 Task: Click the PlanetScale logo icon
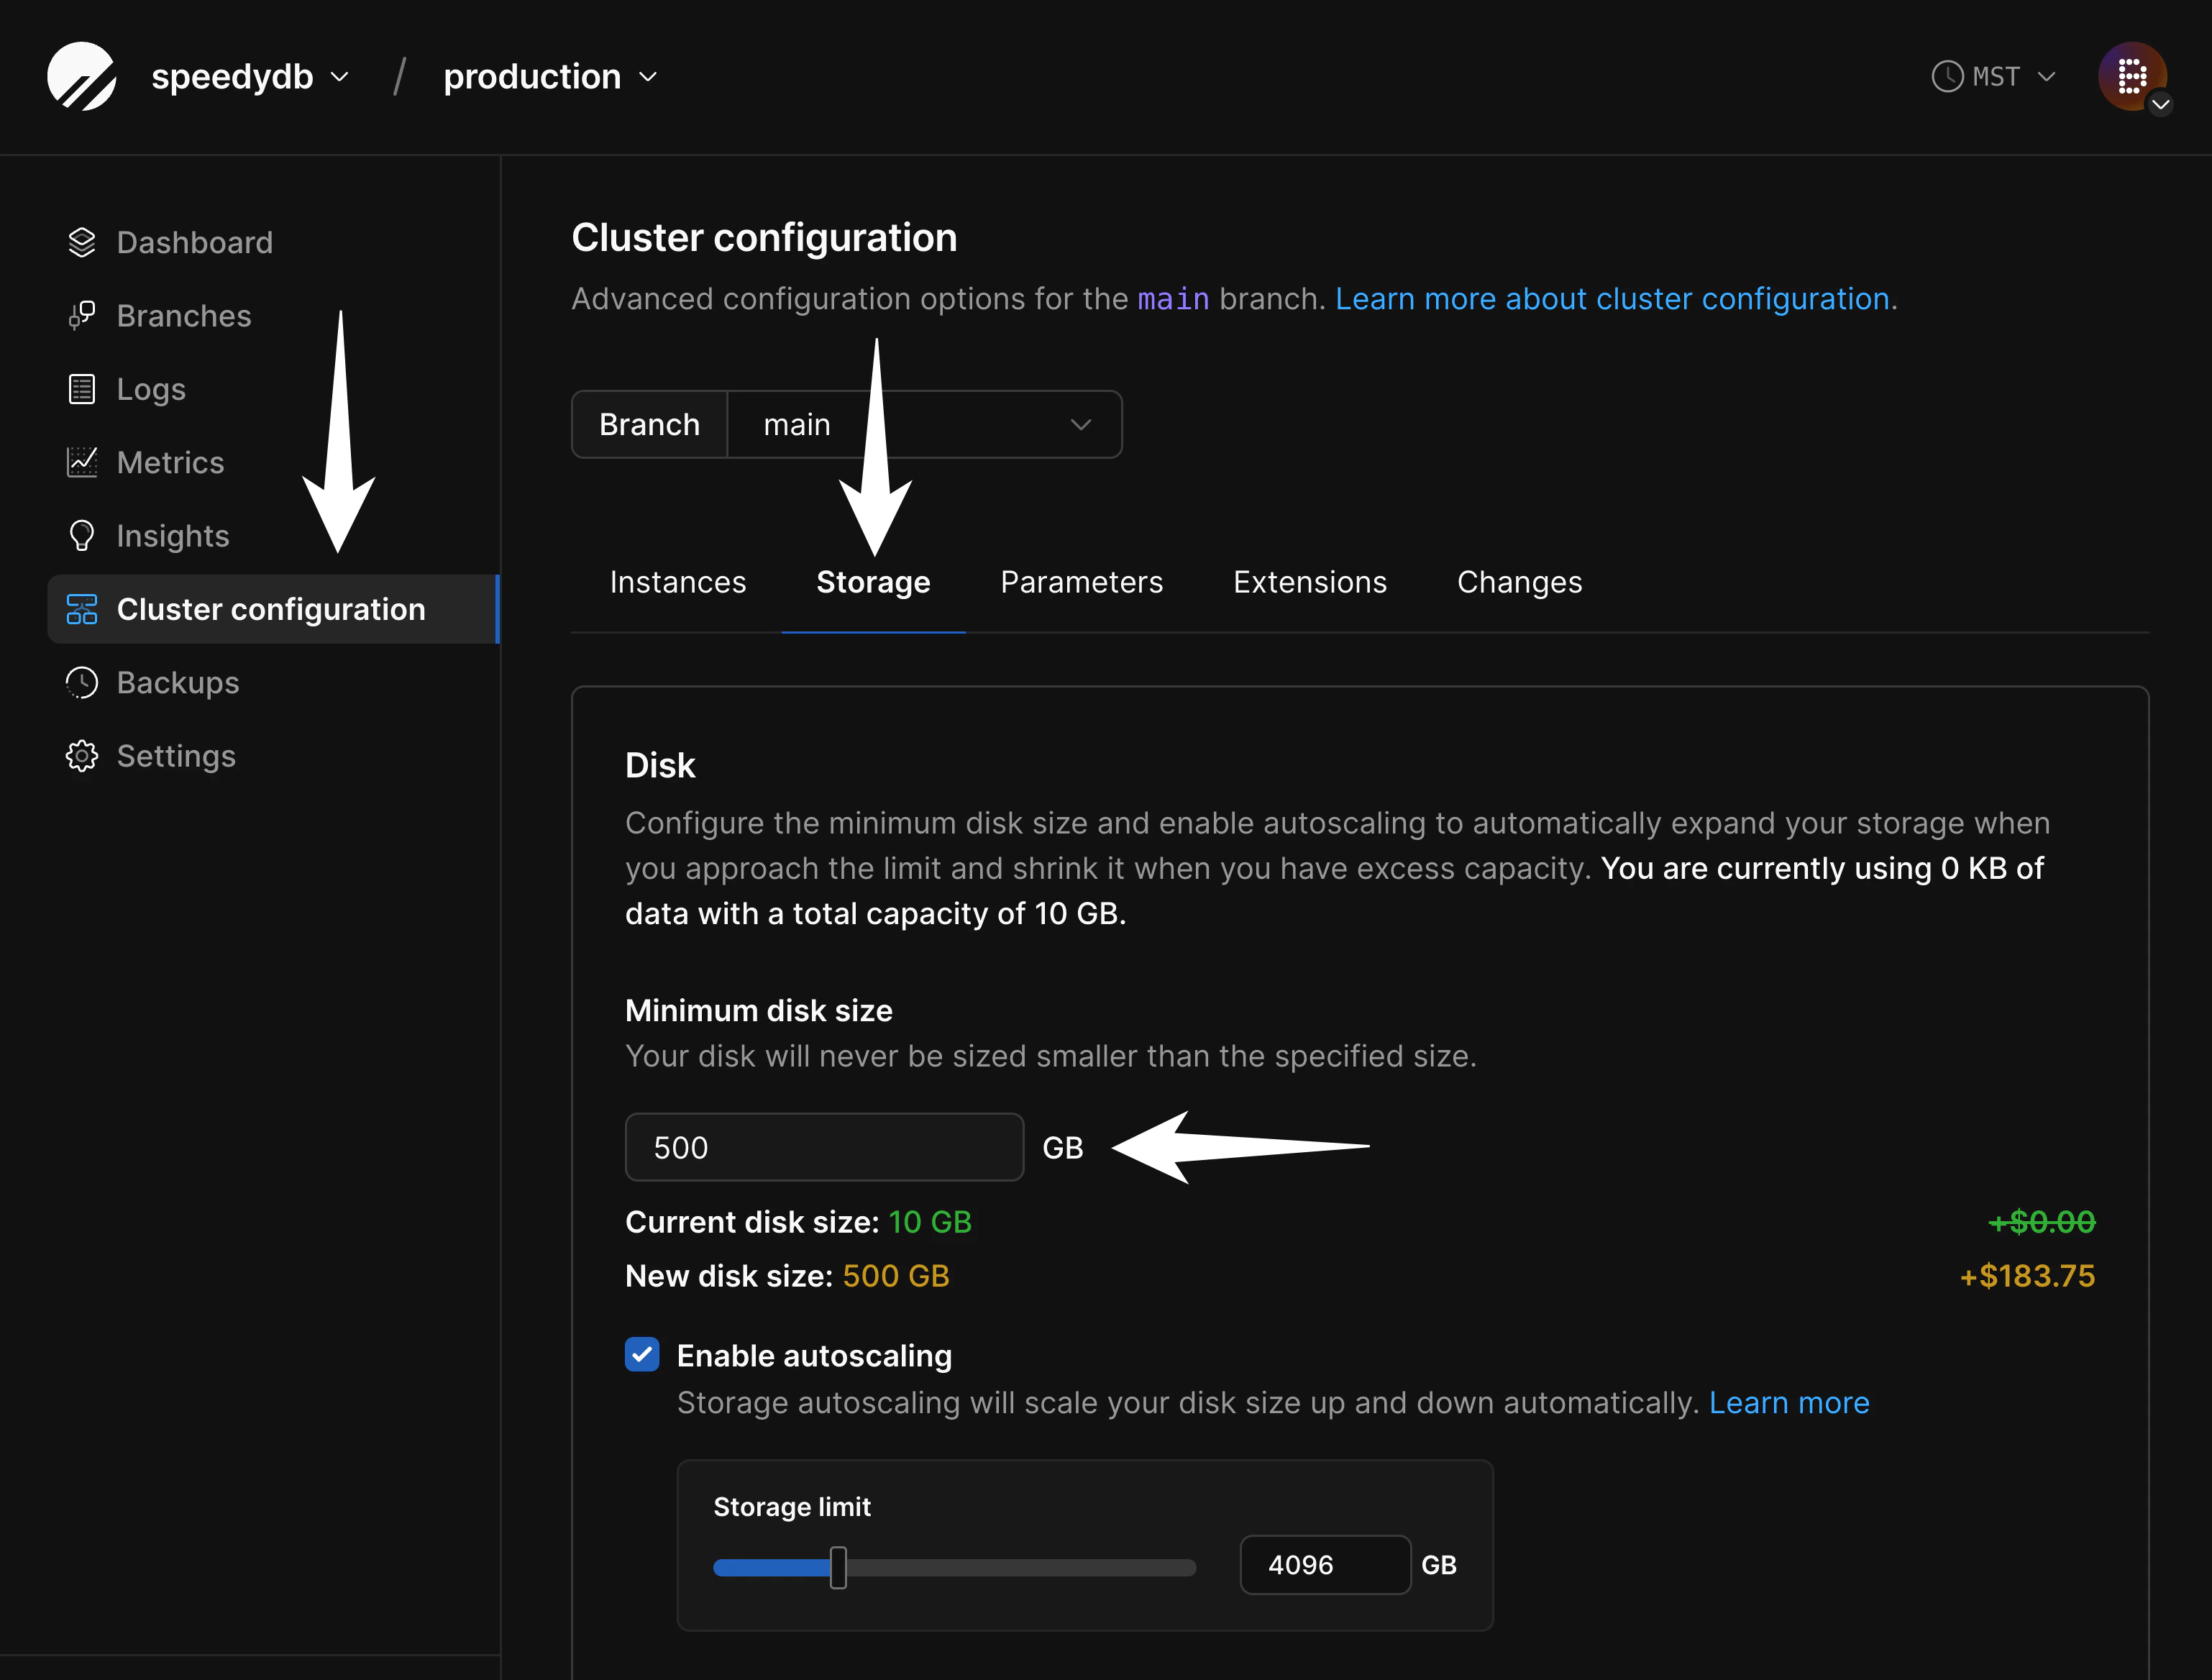coord(82,77)
